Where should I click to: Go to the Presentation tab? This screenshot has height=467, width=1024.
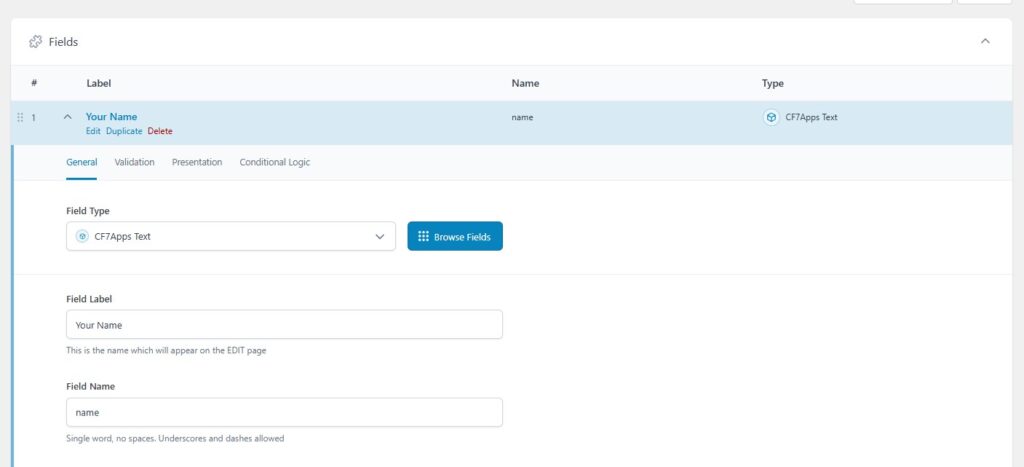[x=197, y=162]
